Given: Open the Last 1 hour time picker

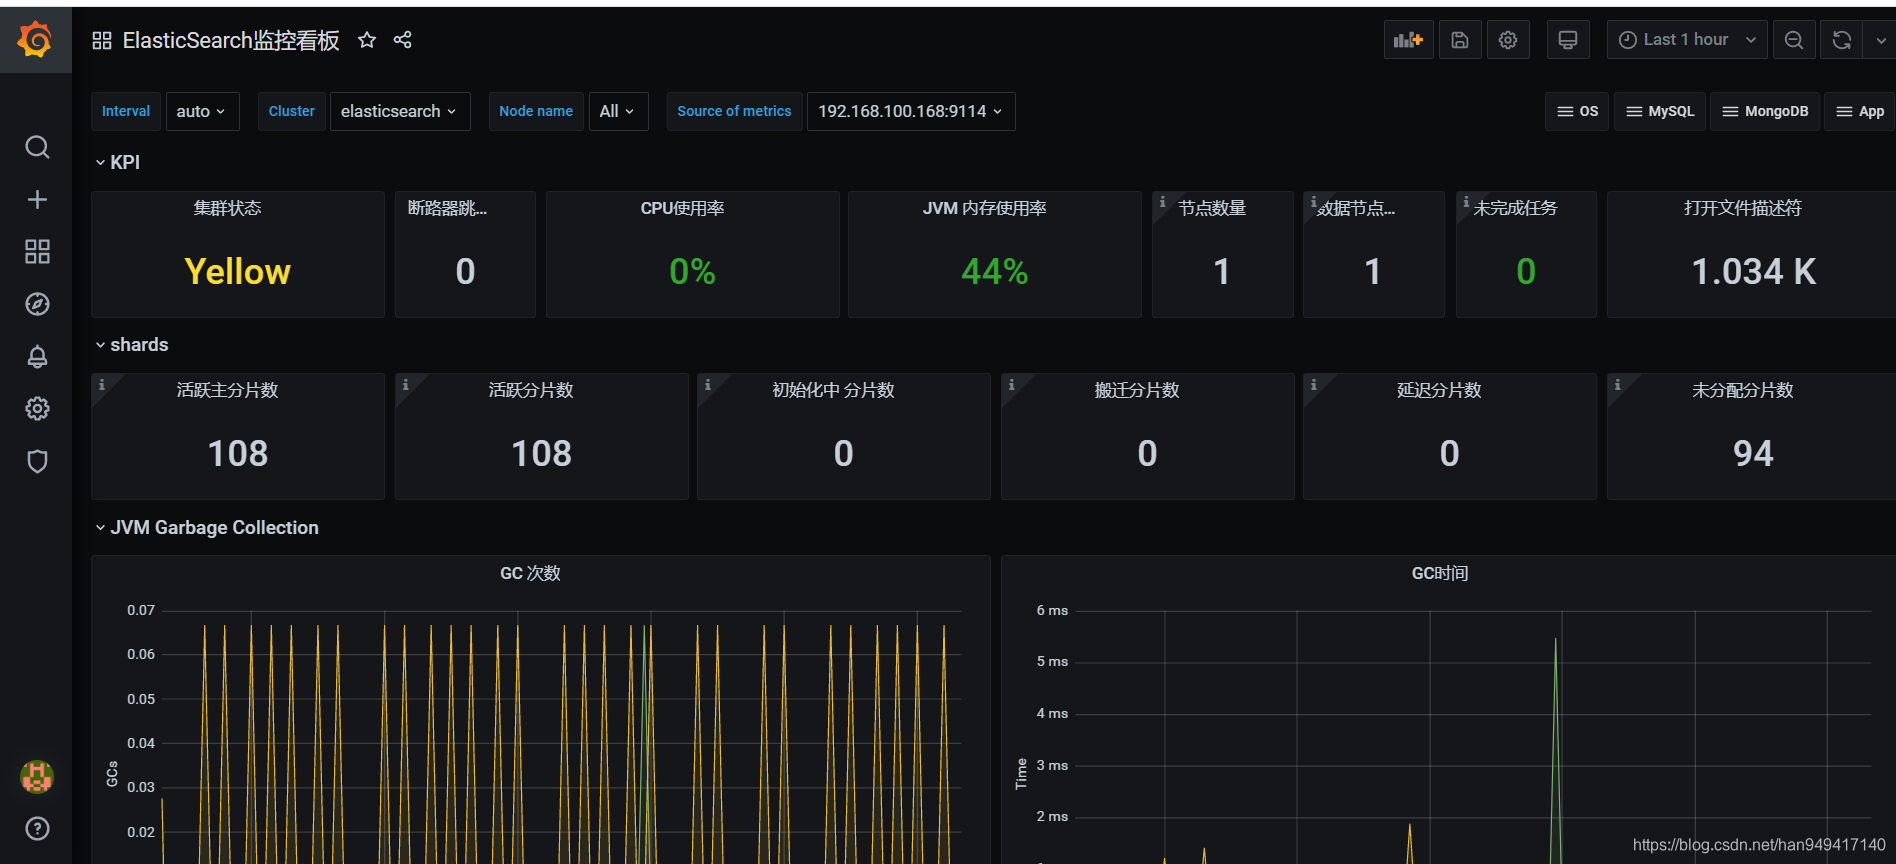Looking at the screenshot, I should point(1687,40).
